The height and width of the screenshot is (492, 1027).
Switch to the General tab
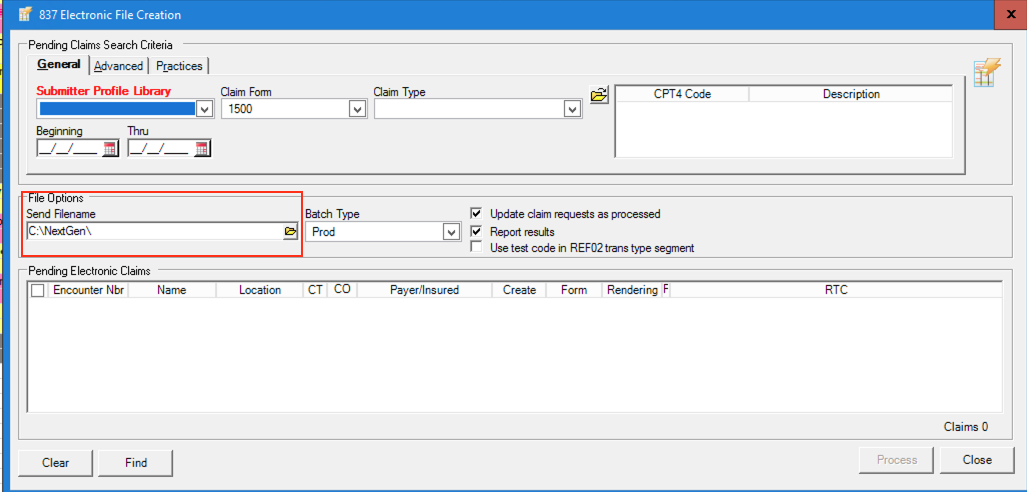pyautogui.click(x=59, y=65)
